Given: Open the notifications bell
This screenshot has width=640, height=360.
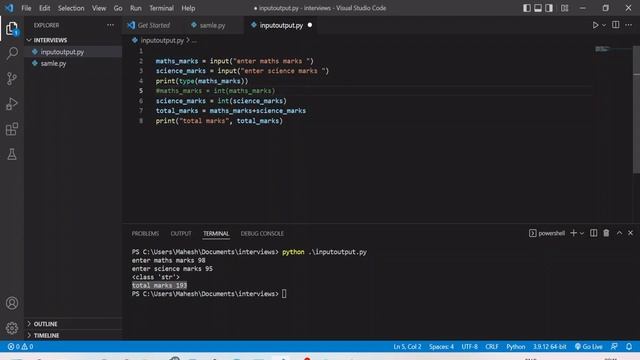Looking at the screenshot, I should [x=629, y=347].
